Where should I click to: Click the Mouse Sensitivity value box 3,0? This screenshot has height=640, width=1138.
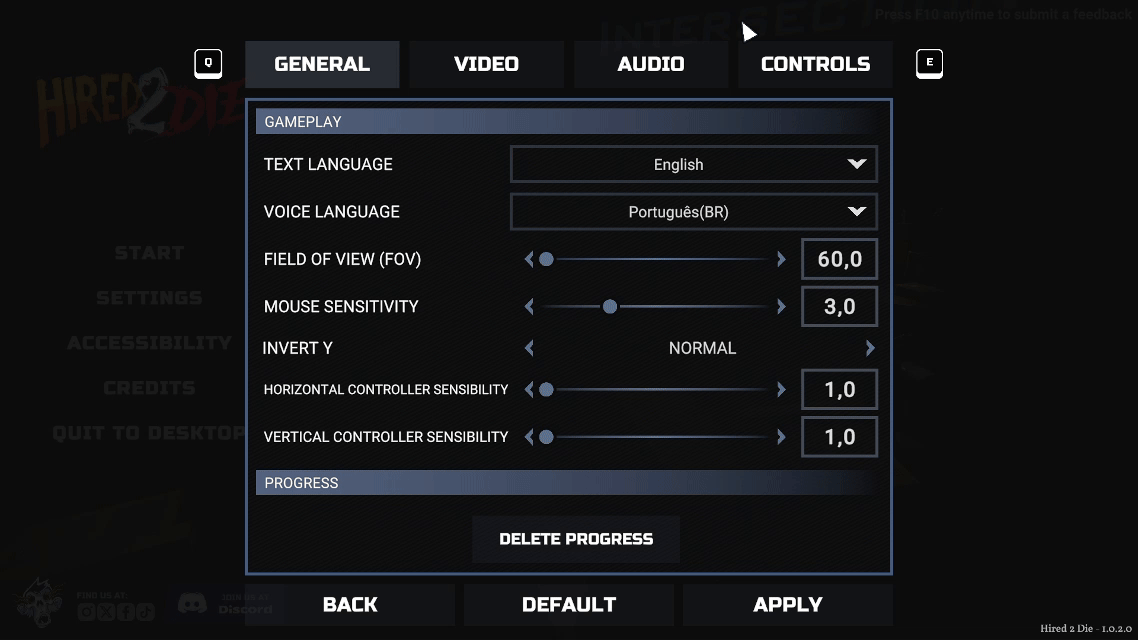click(840, 307)
